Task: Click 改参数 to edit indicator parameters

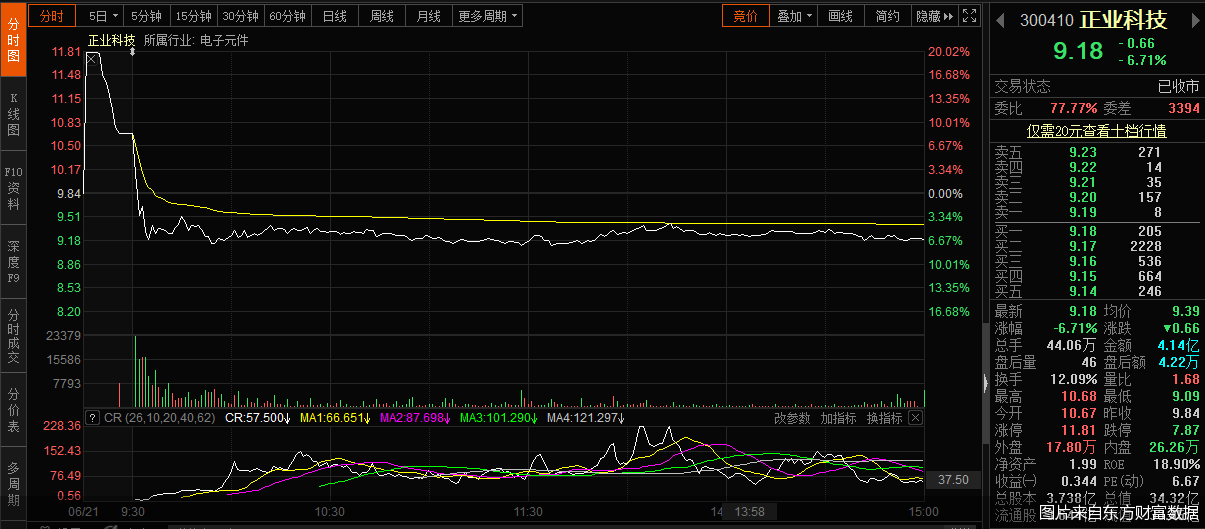Action: tap(792, 418)
